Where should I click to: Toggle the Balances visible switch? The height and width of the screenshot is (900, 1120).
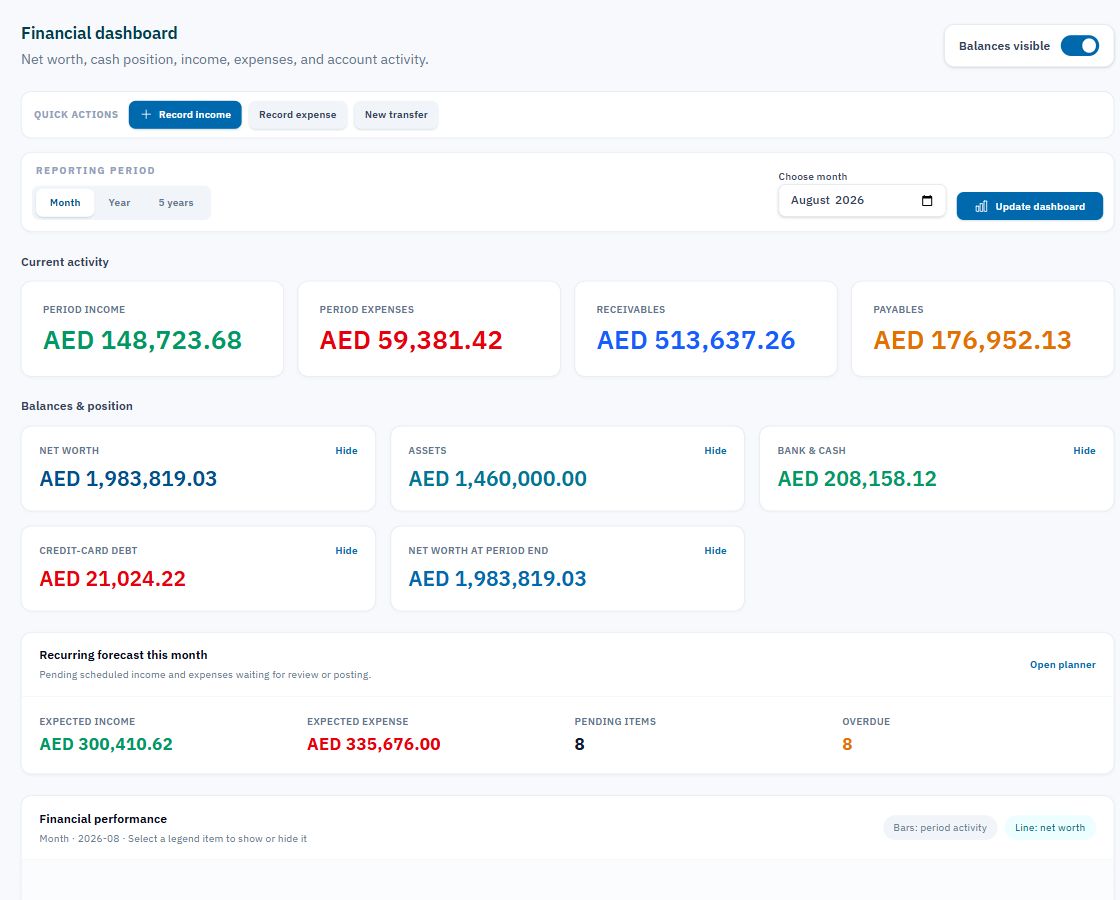[x=1079, y=46]
